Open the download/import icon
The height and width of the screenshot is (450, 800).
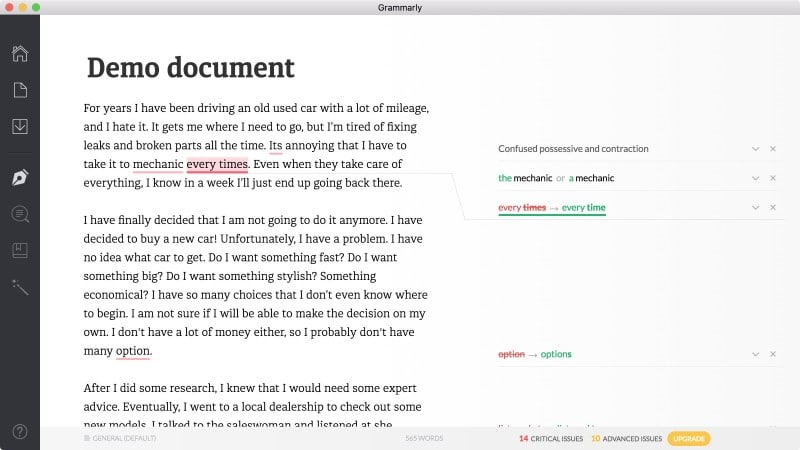click(x=20, y=127)
